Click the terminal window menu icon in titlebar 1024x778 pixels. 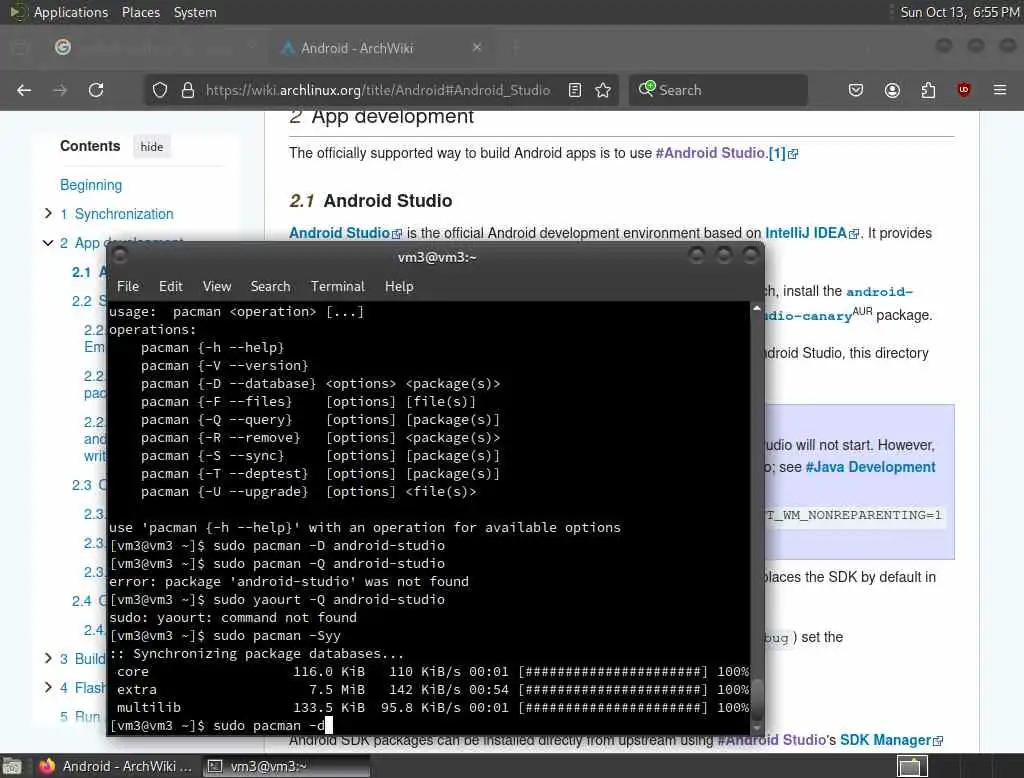[x=120, y=255]
